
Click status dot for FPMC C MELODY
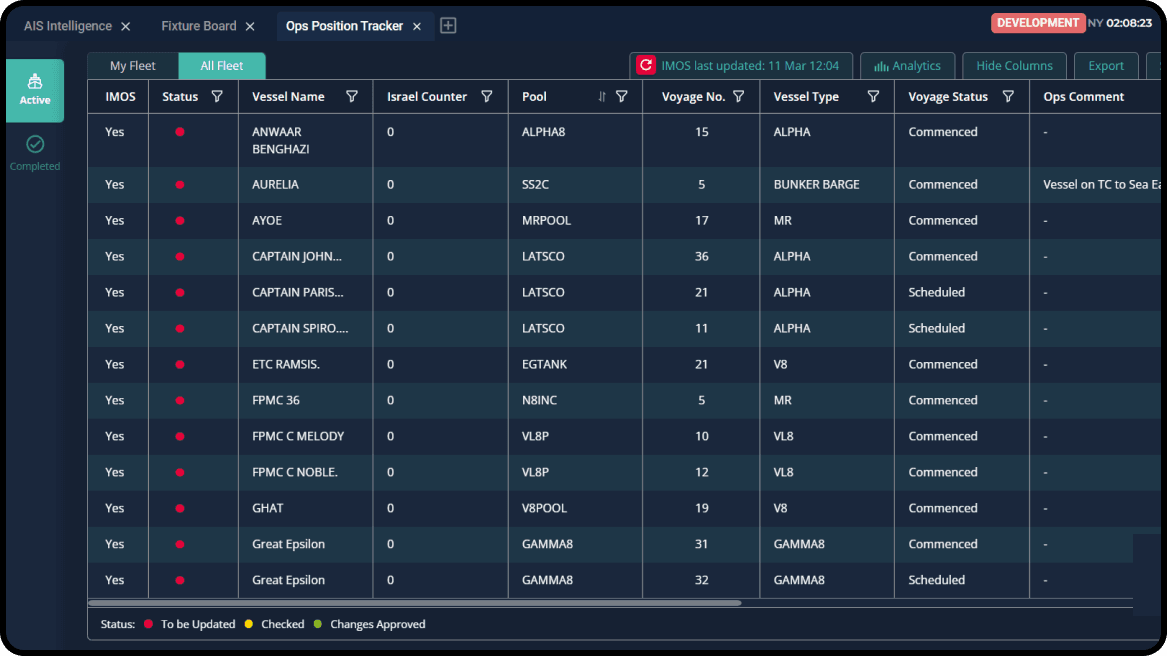tap(179, 436)
